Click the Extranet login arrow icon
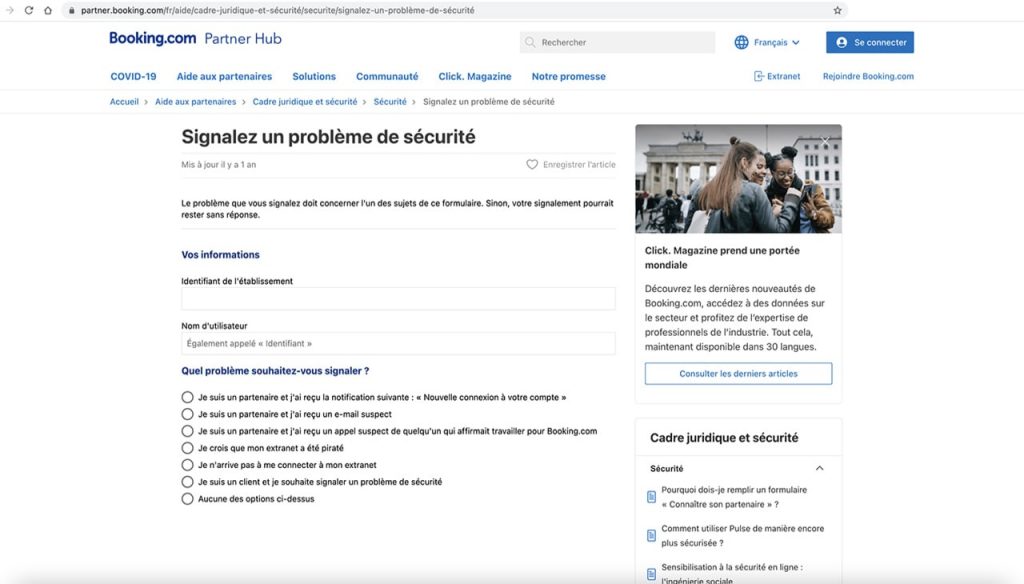This screenshot has width=1024, height=584. (x=758, y=76)
